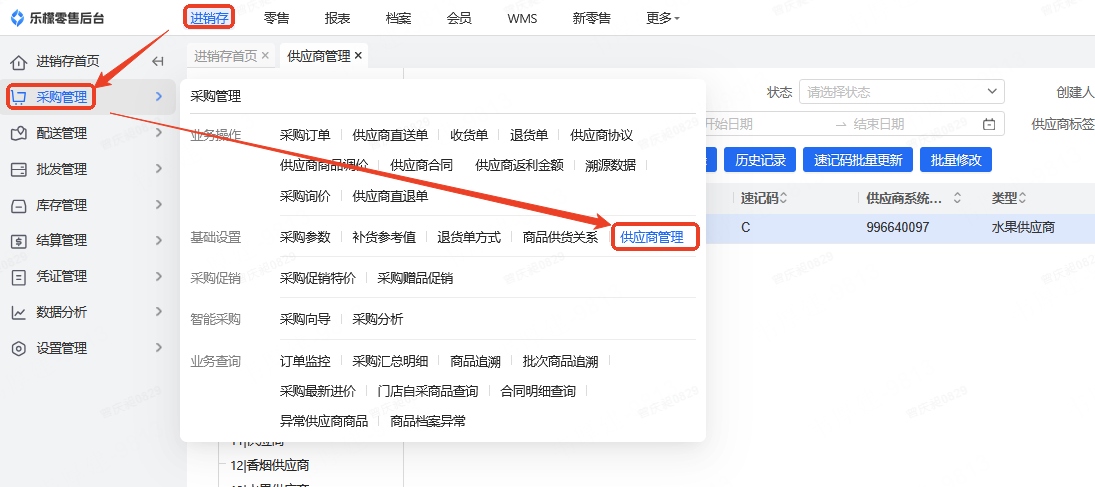
Task: Open 补货参考值 link
Action: (x=384, y=238)
